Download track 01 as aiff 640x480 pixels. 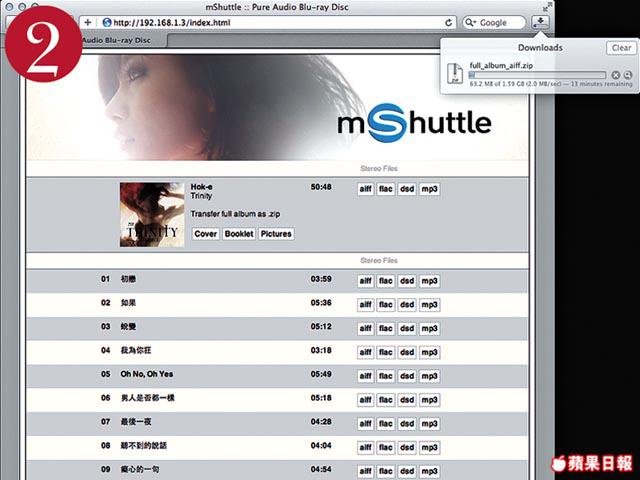point(365,280)
